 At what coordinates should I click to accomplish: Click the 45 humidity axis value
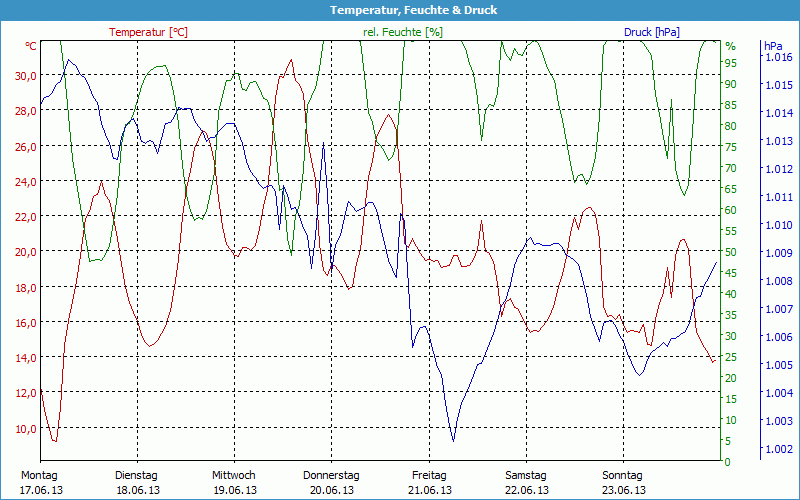731,273
